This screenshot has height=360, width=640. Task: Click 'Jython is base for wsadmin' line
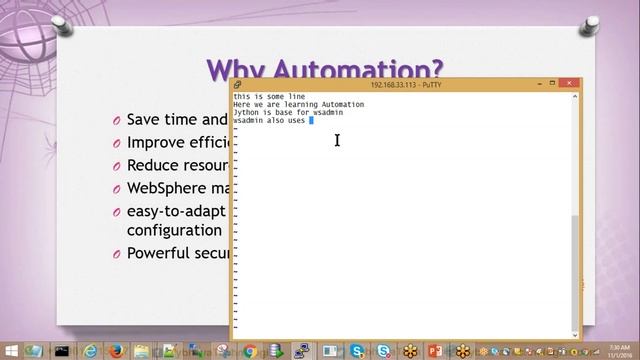point(288,112)
